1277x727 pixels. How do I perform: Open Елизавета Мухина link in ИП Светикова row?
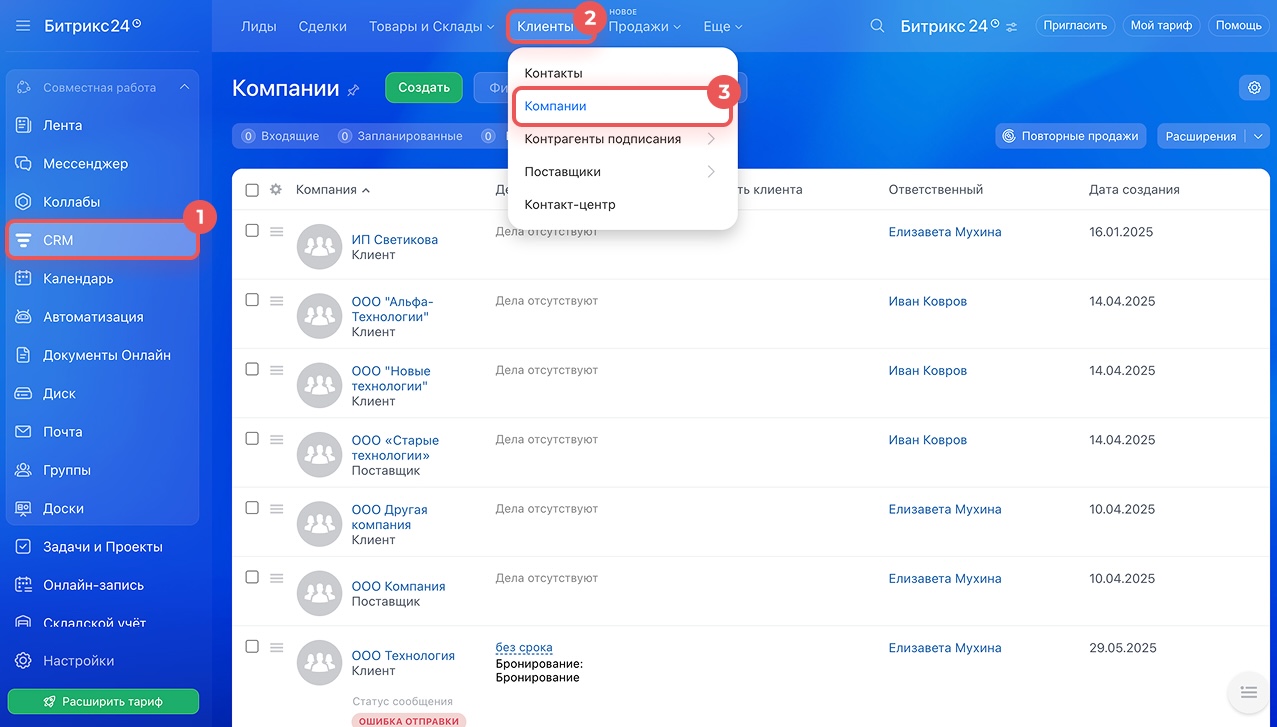point(945,232)
